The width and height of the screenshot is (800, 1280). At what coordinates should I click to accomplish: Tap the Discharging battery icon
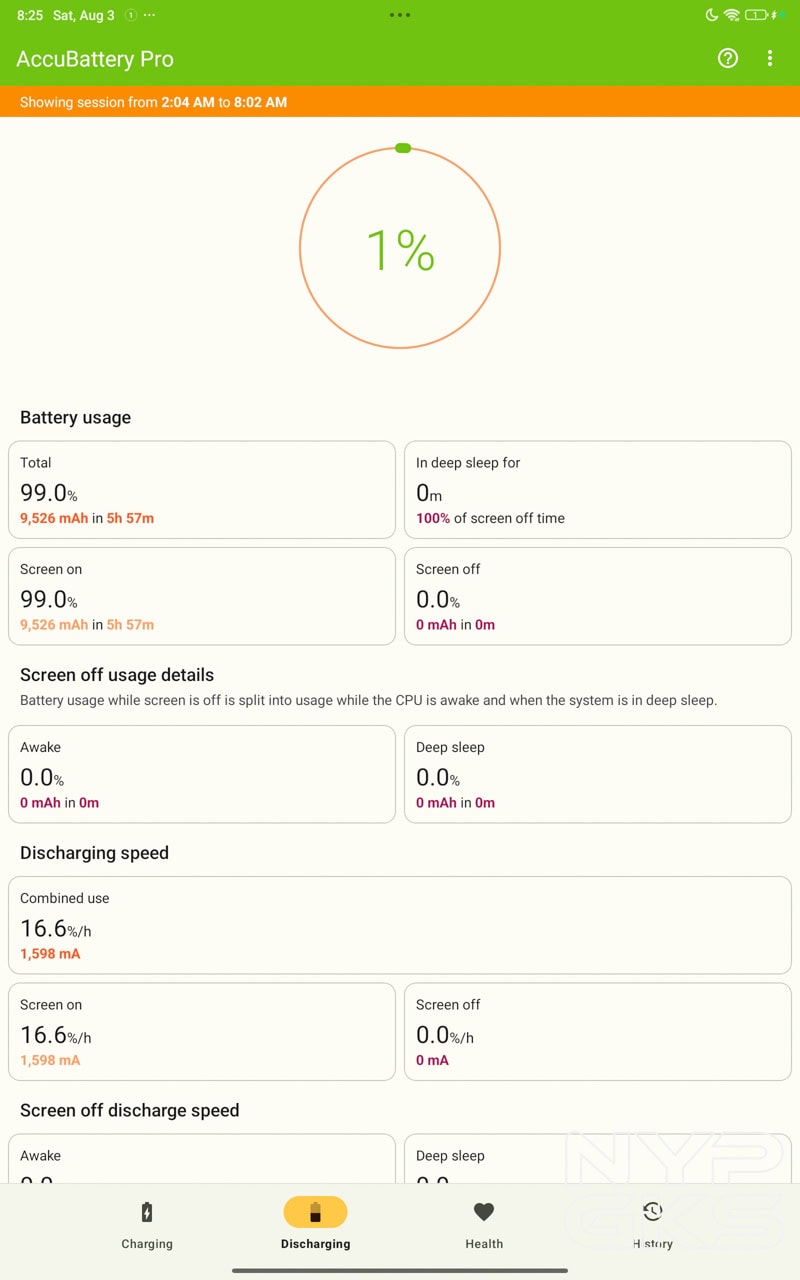click(315, 1213)
